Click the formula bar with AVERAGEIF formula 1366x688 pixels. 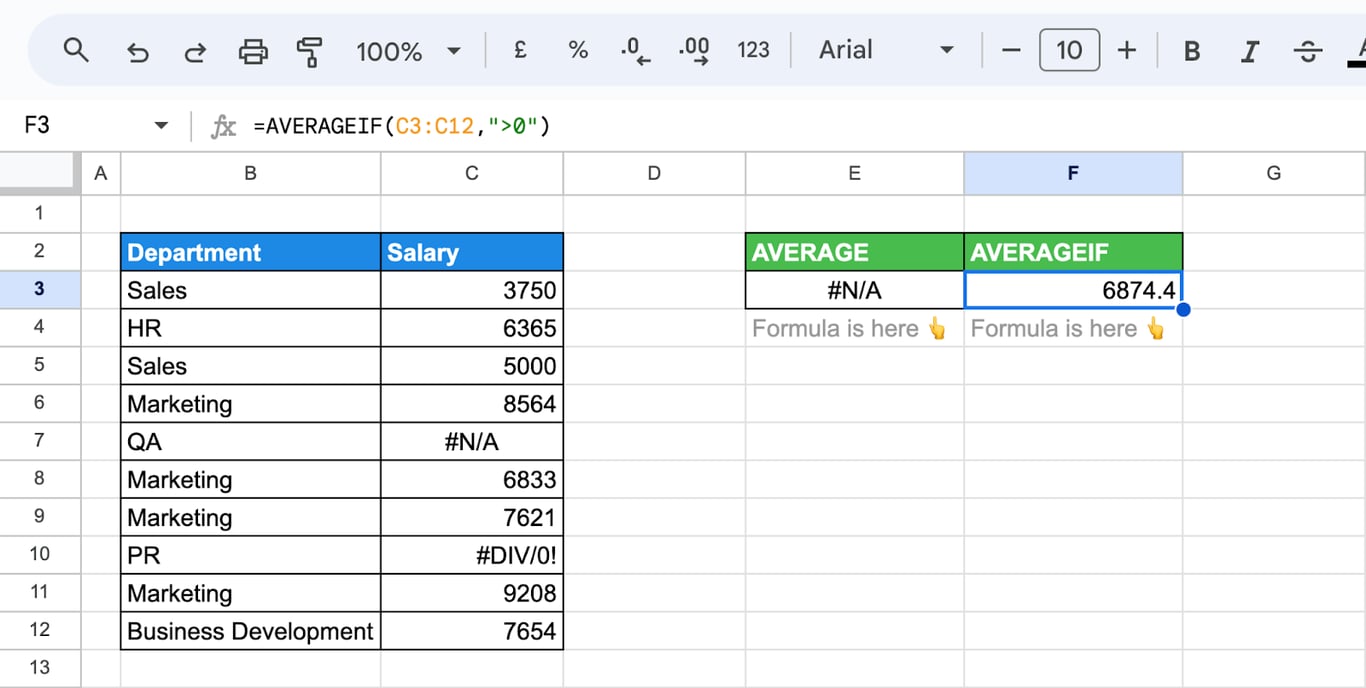click(x=805, y=126)
